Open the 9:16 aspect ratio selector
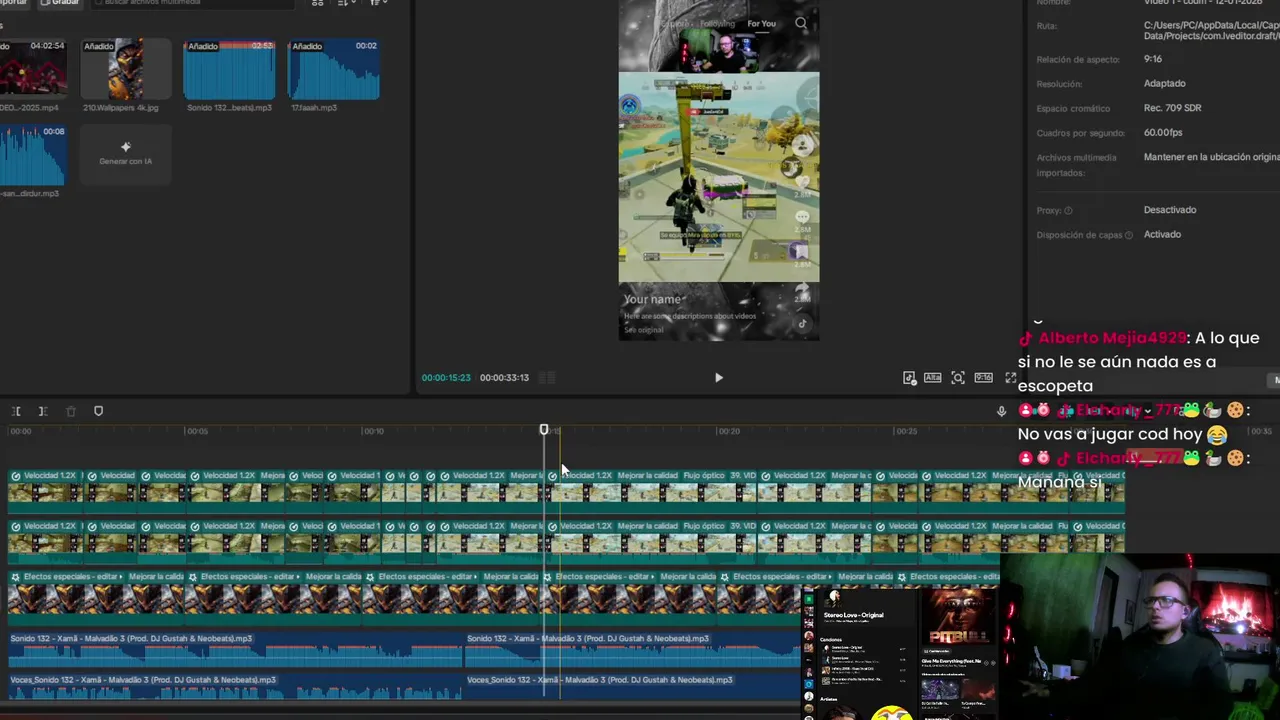Screen dimensions: 1280x720 984,378
